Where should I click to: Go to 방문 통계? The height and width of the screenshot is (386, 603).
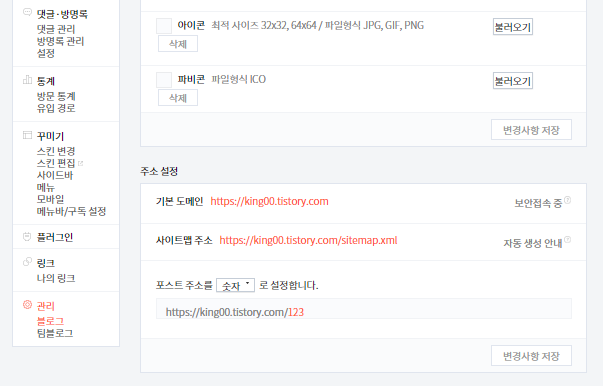[56, 96]
